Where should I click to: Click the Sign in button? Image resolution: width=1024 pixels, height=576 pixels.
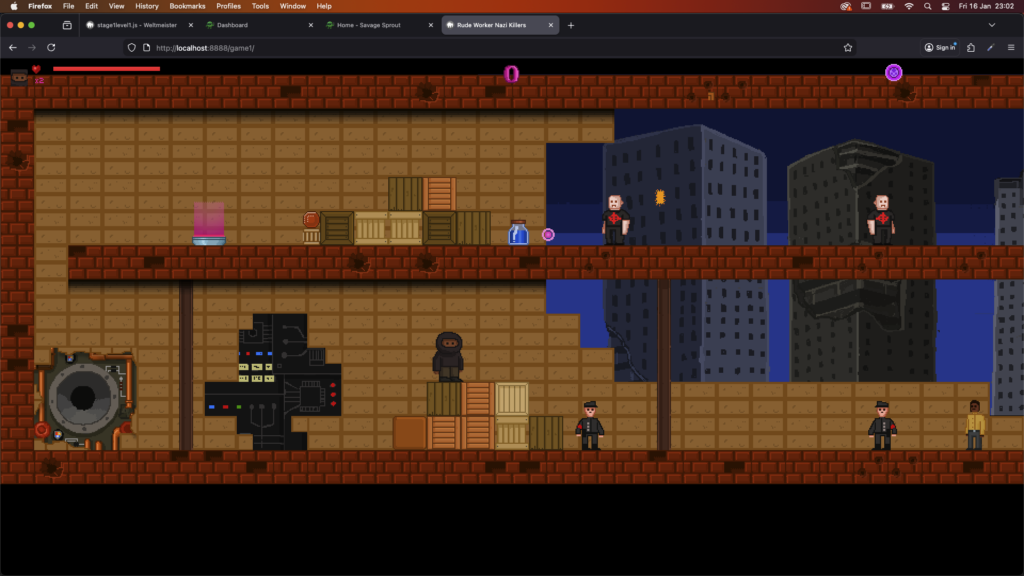940,47
